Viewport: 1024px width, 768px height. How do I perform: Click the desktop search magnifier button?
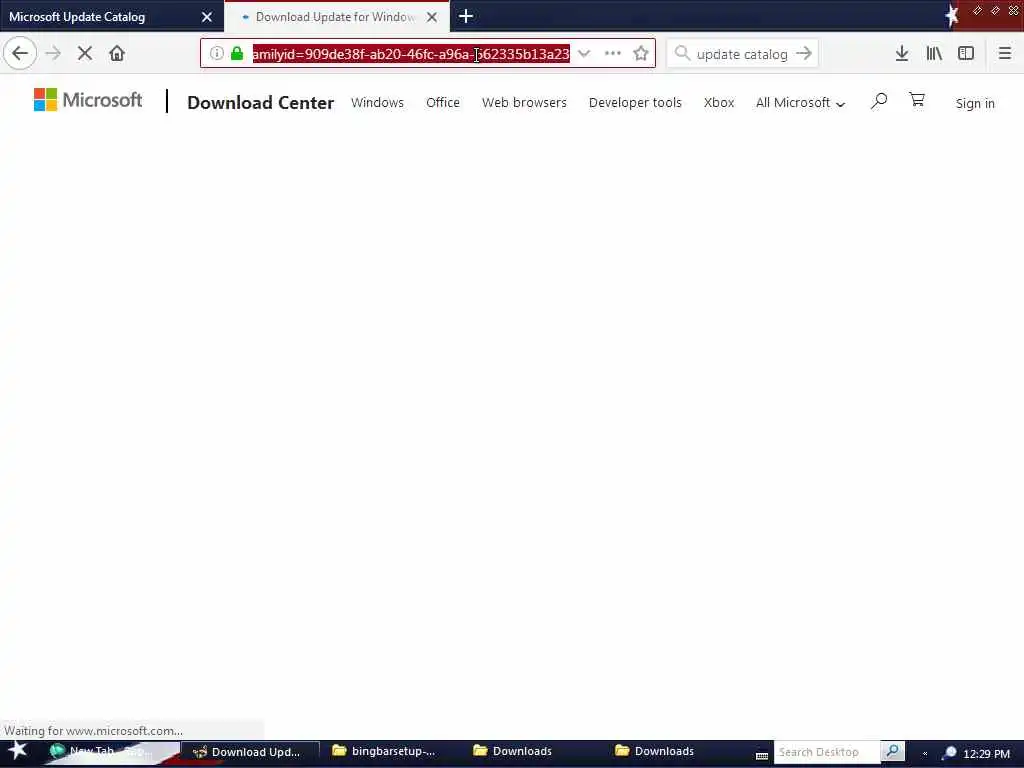click(893, 752)
